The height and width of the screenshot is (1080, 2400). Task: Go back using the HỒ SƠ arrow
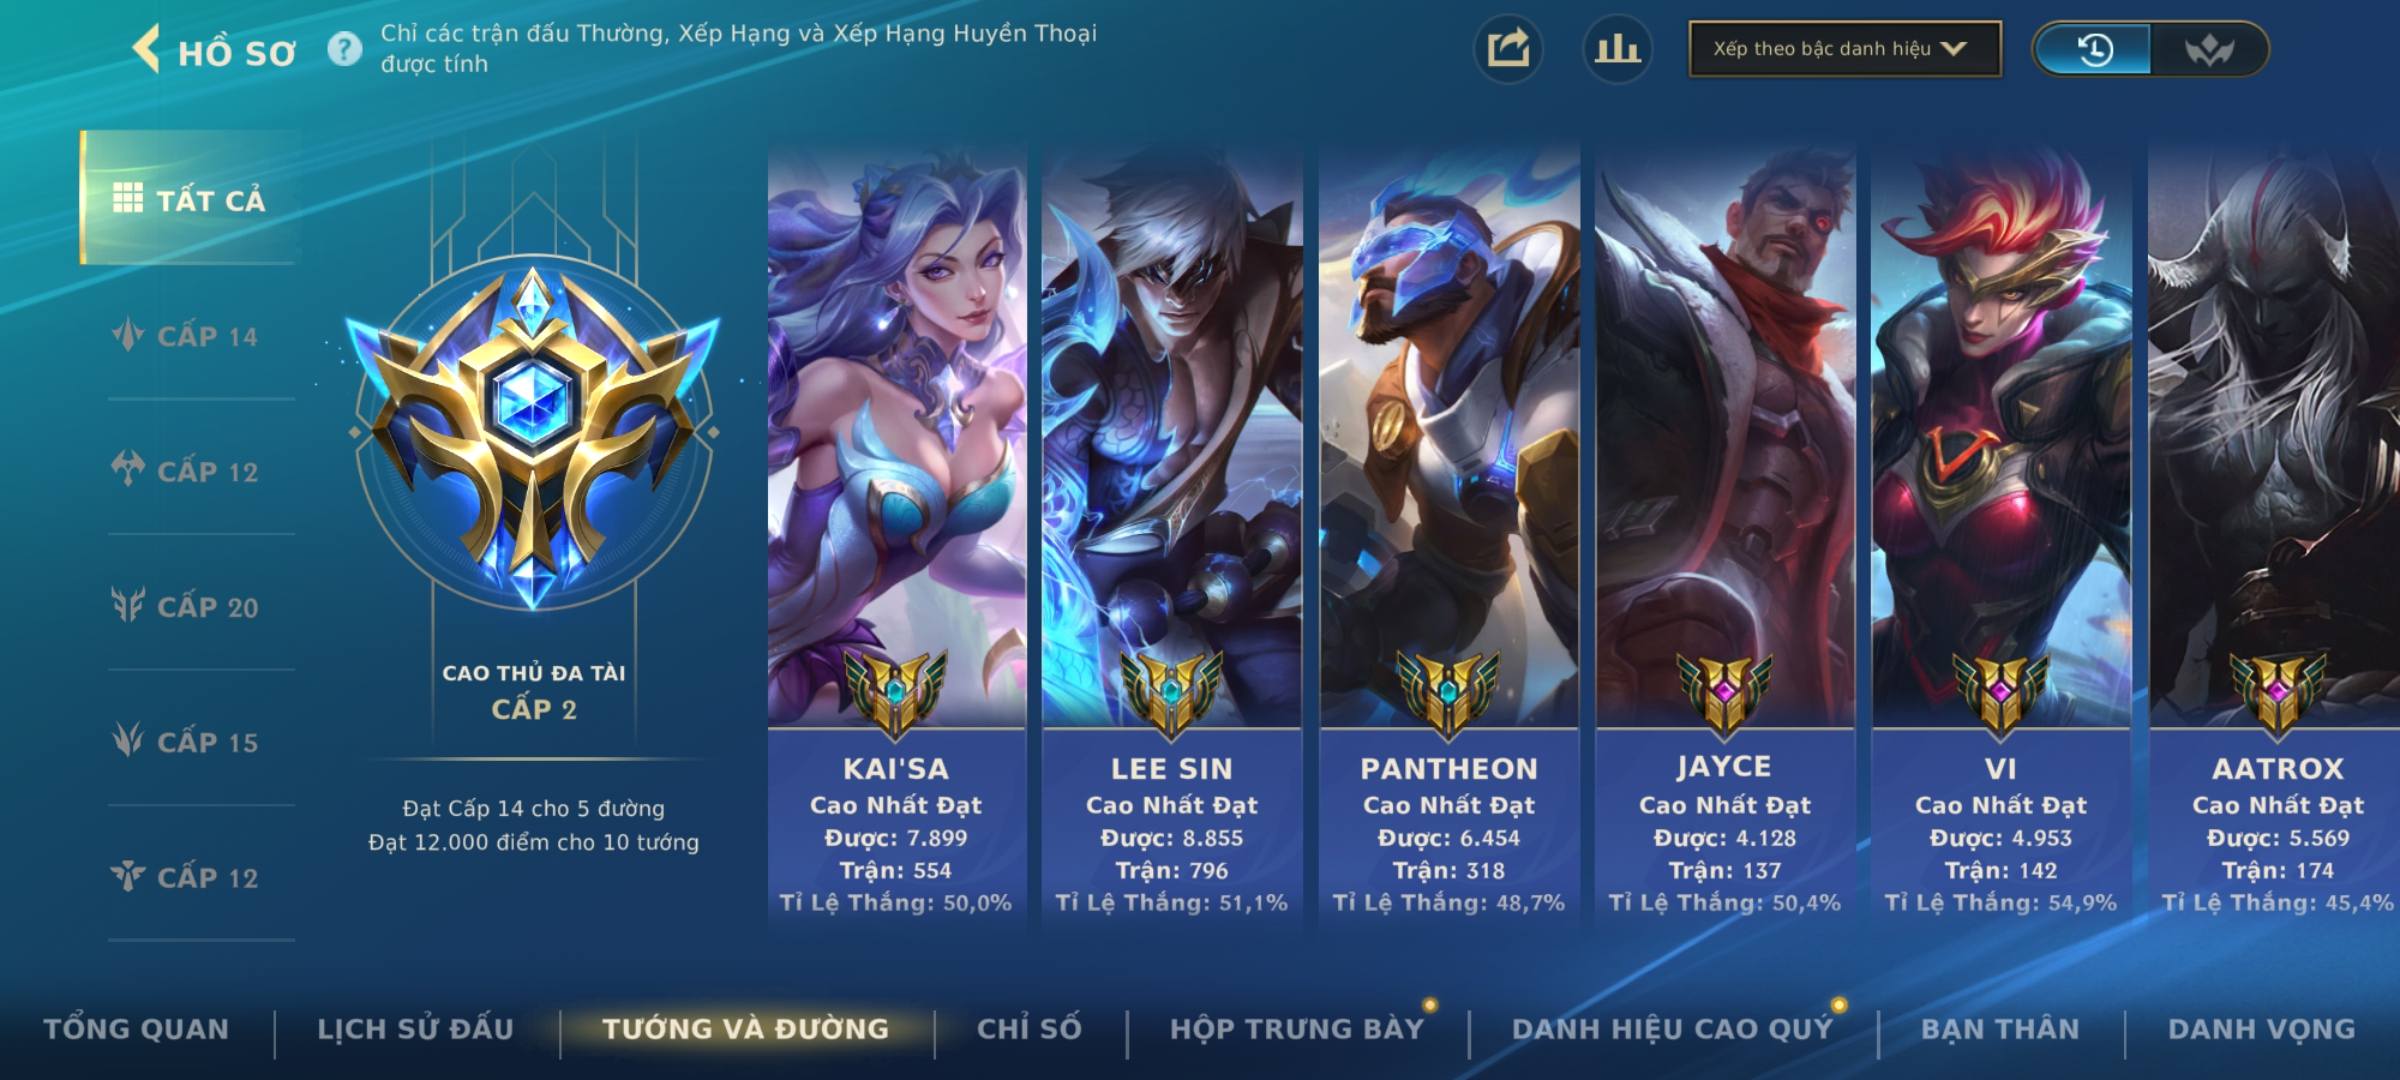[147, 50]
